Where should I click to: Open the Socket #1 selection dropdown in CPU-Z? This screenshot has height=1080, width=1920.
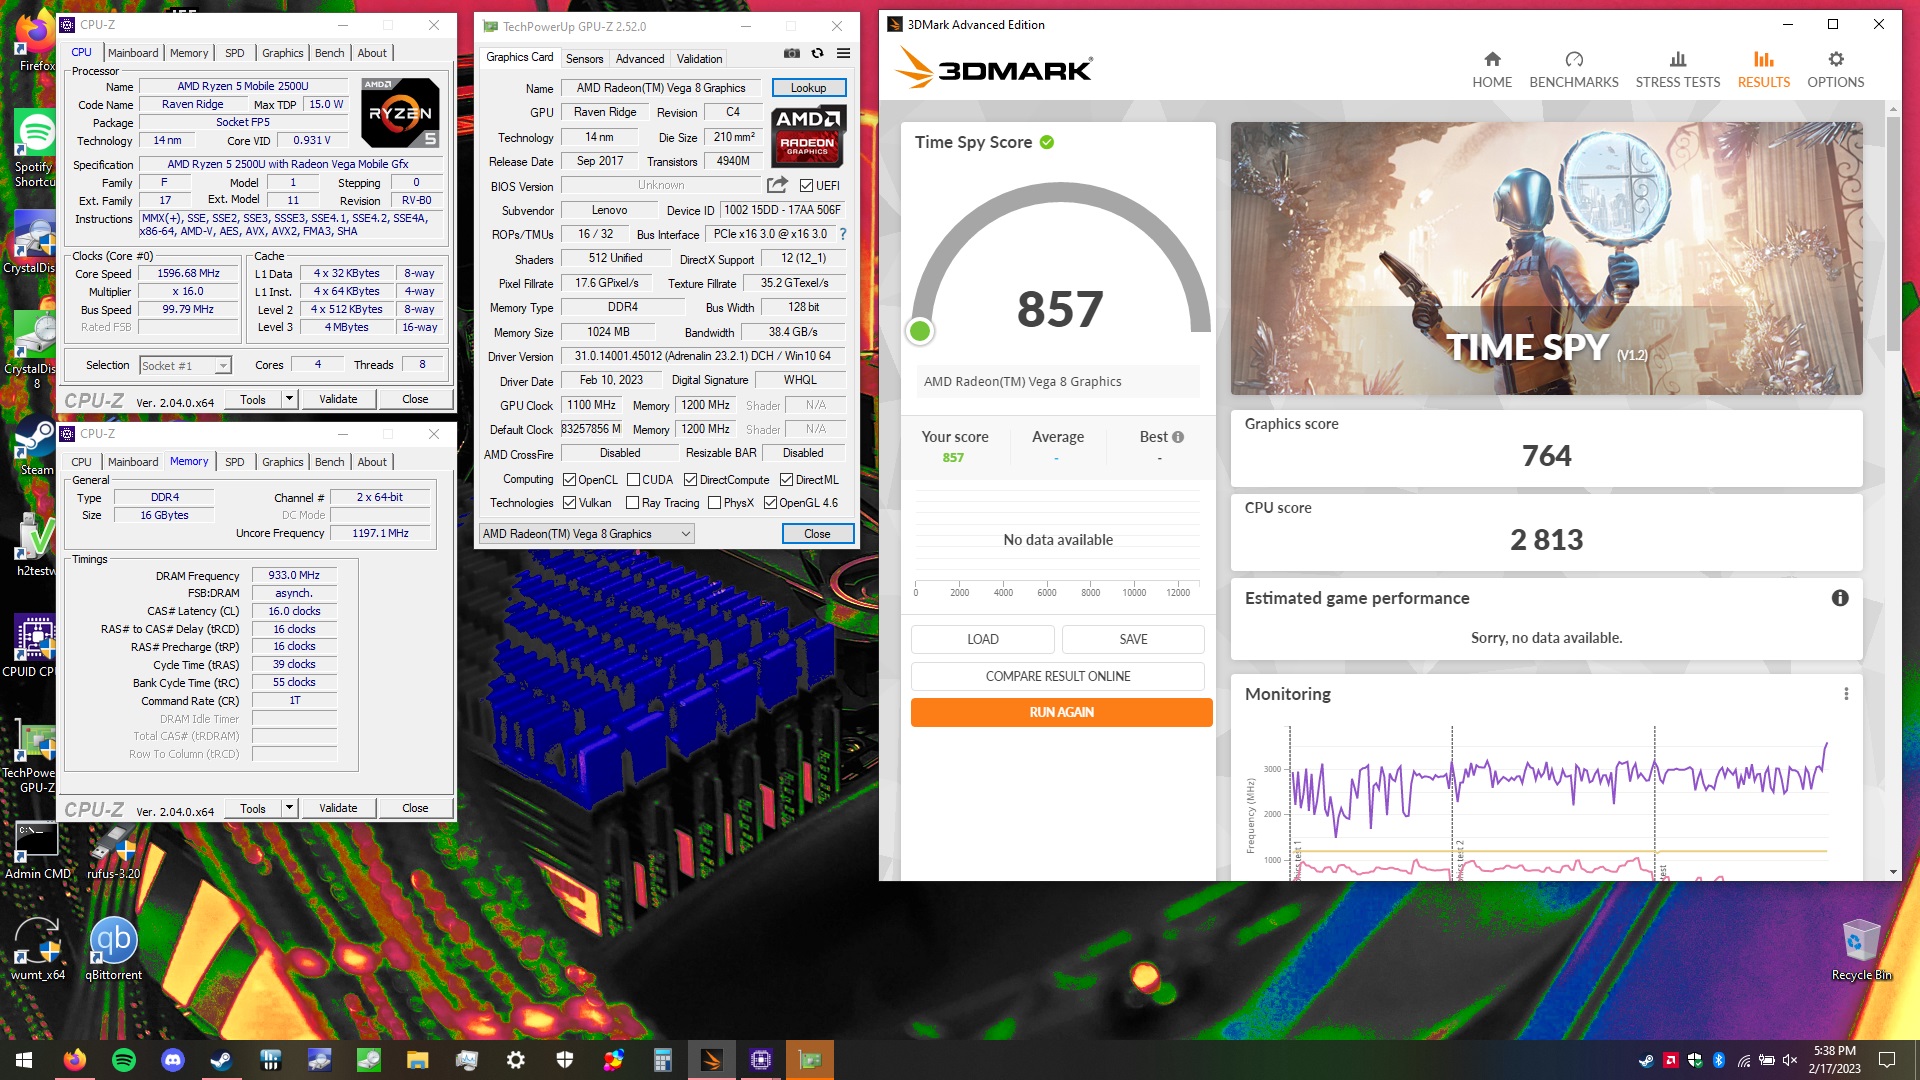click(x=186, y=366)
